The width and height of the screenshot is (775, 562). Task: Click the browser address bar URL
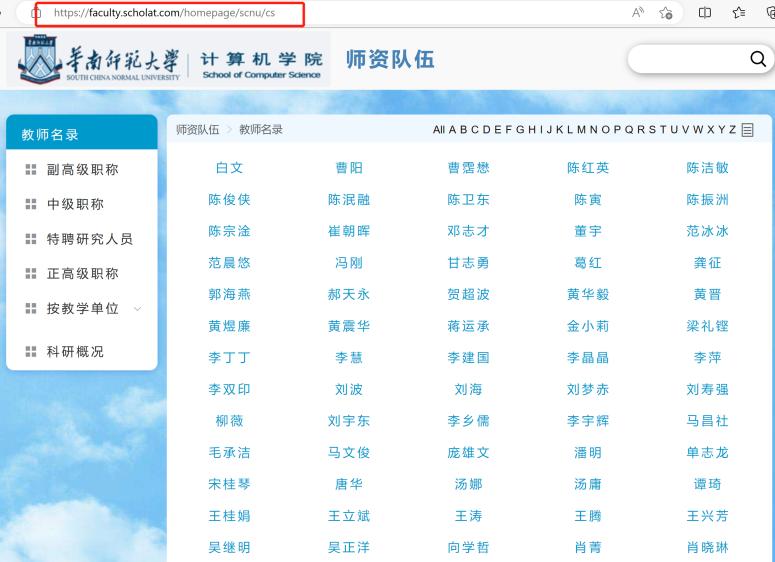[x=165, y=13]
